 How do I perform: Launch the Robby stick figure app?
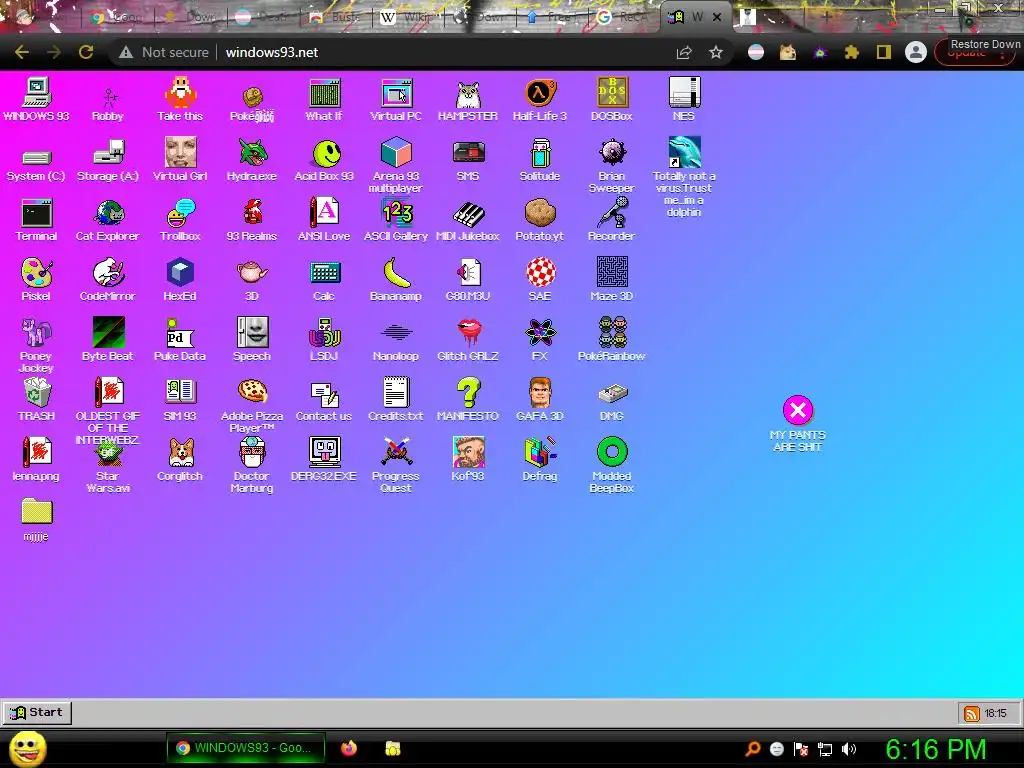(x=108, y=98)
